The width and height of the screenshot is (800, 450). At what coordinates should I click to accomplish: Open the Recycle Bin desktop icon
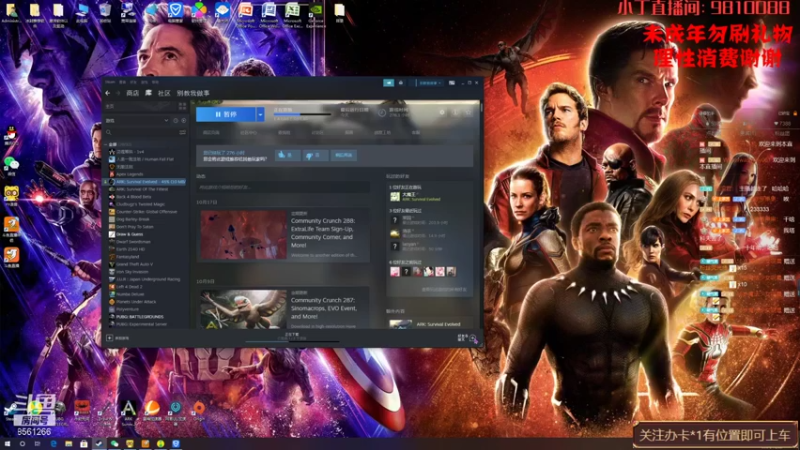click(105, 13)
